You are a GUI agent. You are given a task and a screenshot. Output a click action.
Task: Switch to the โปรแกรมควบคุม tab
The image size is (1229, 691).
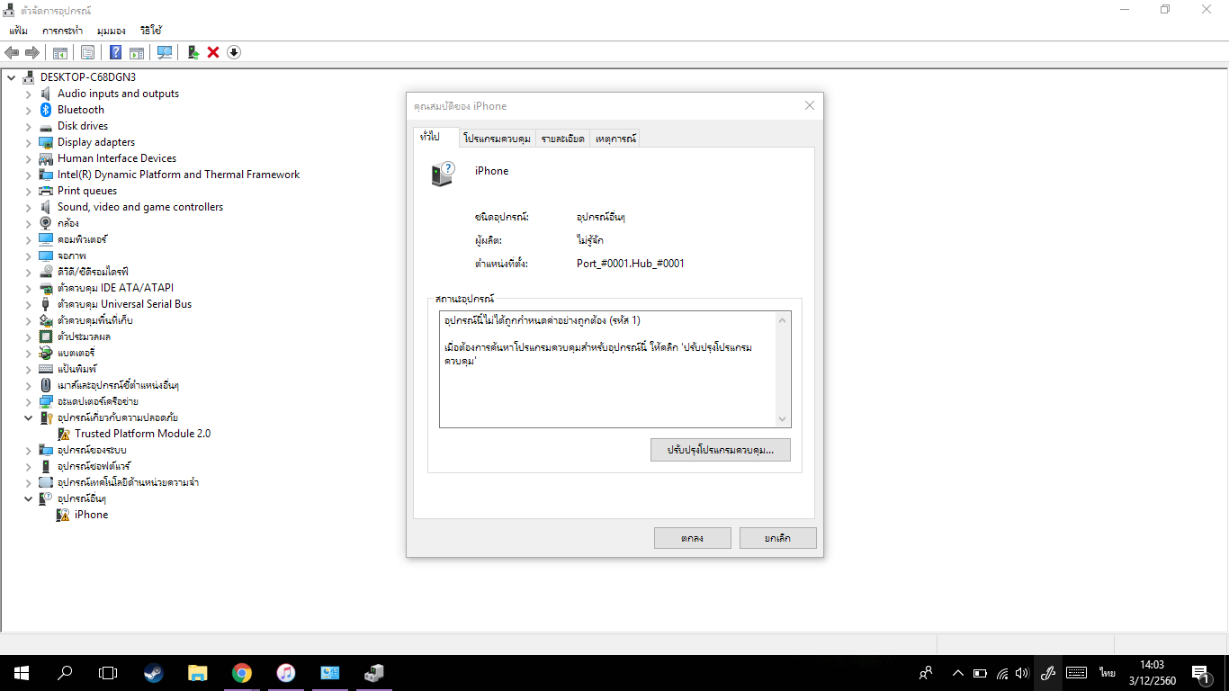click(497, 138)
